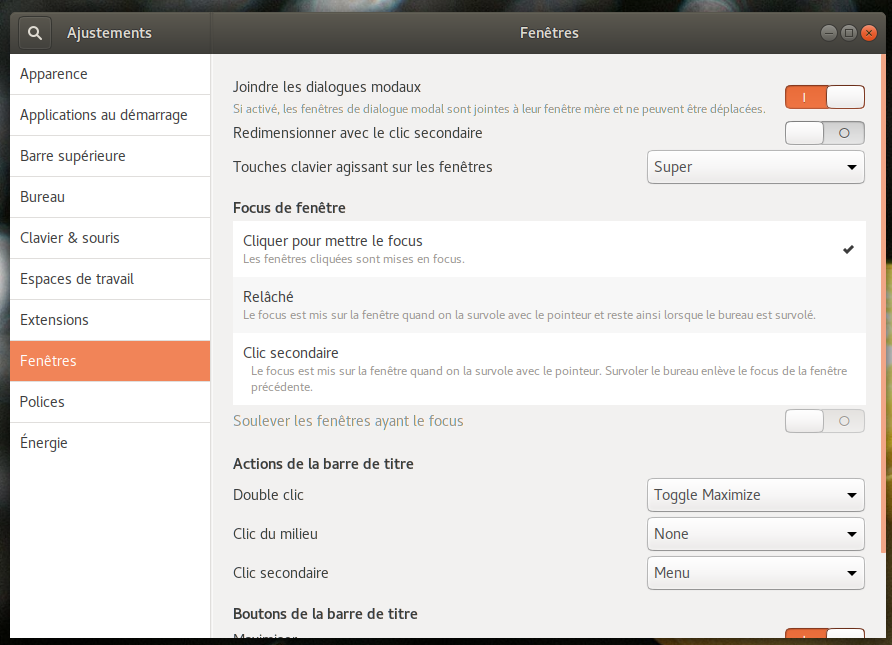The height and width of the screenshot is (645, 892).
Task: Open the Super key dropdown
Action: click(x=755, y=167)
